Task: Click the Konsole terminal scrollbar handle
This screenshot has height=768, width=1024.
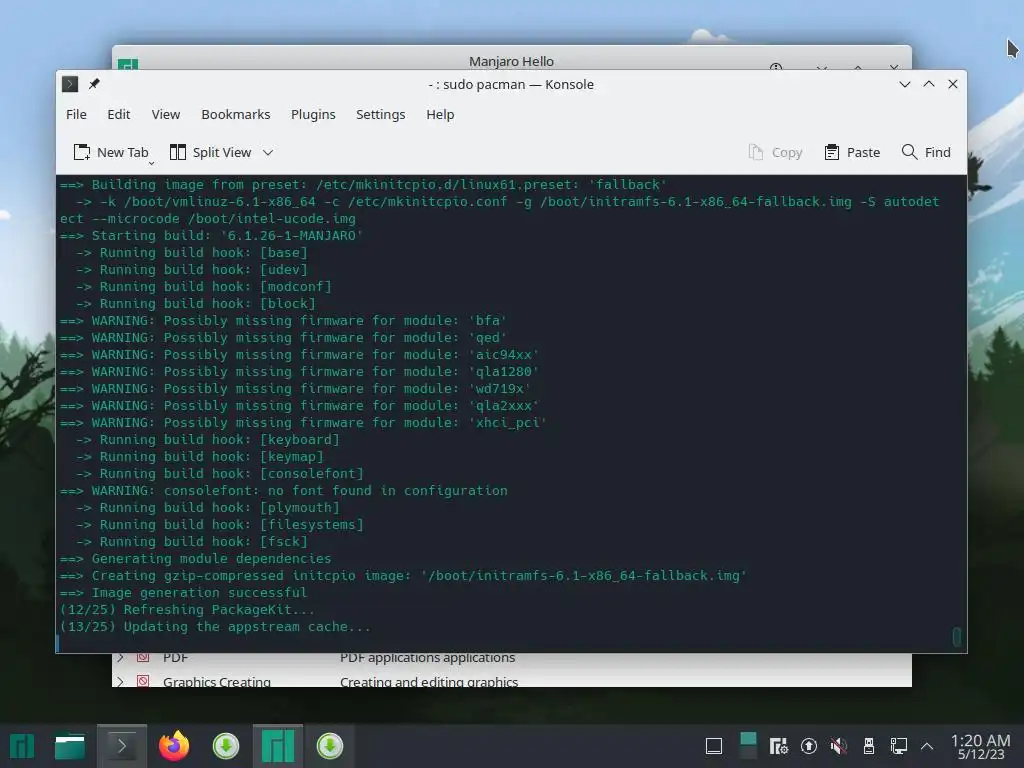Action: [x=957, y=636]
